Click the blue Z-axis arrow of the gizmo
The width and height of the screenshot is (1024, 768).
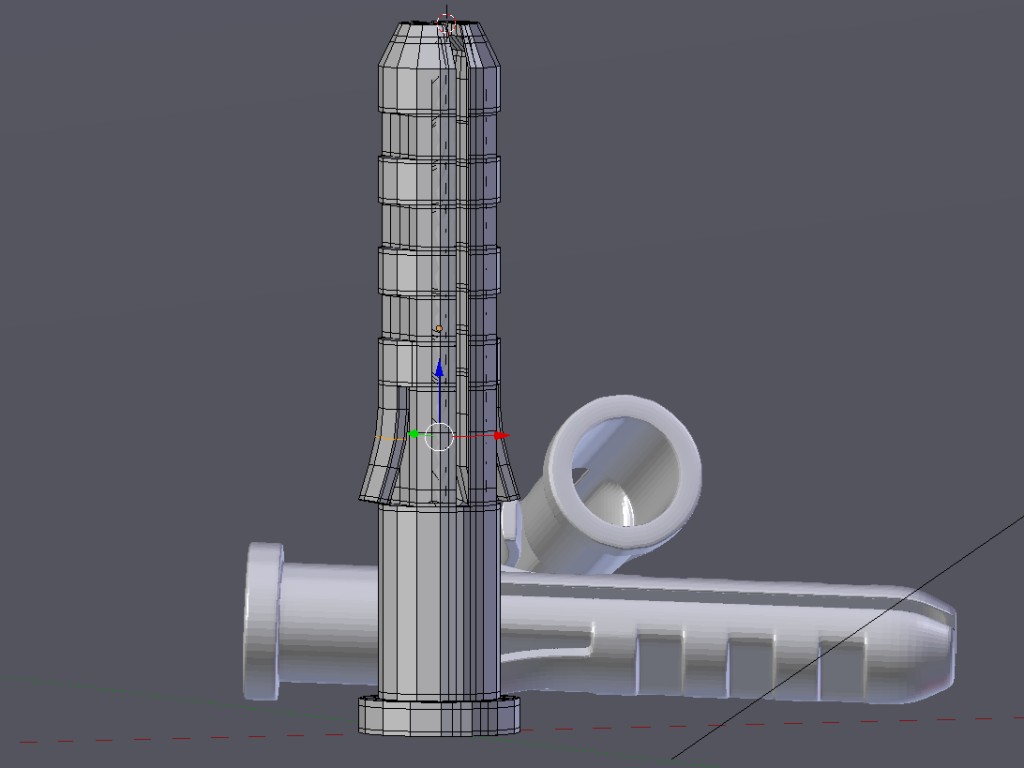438,371
